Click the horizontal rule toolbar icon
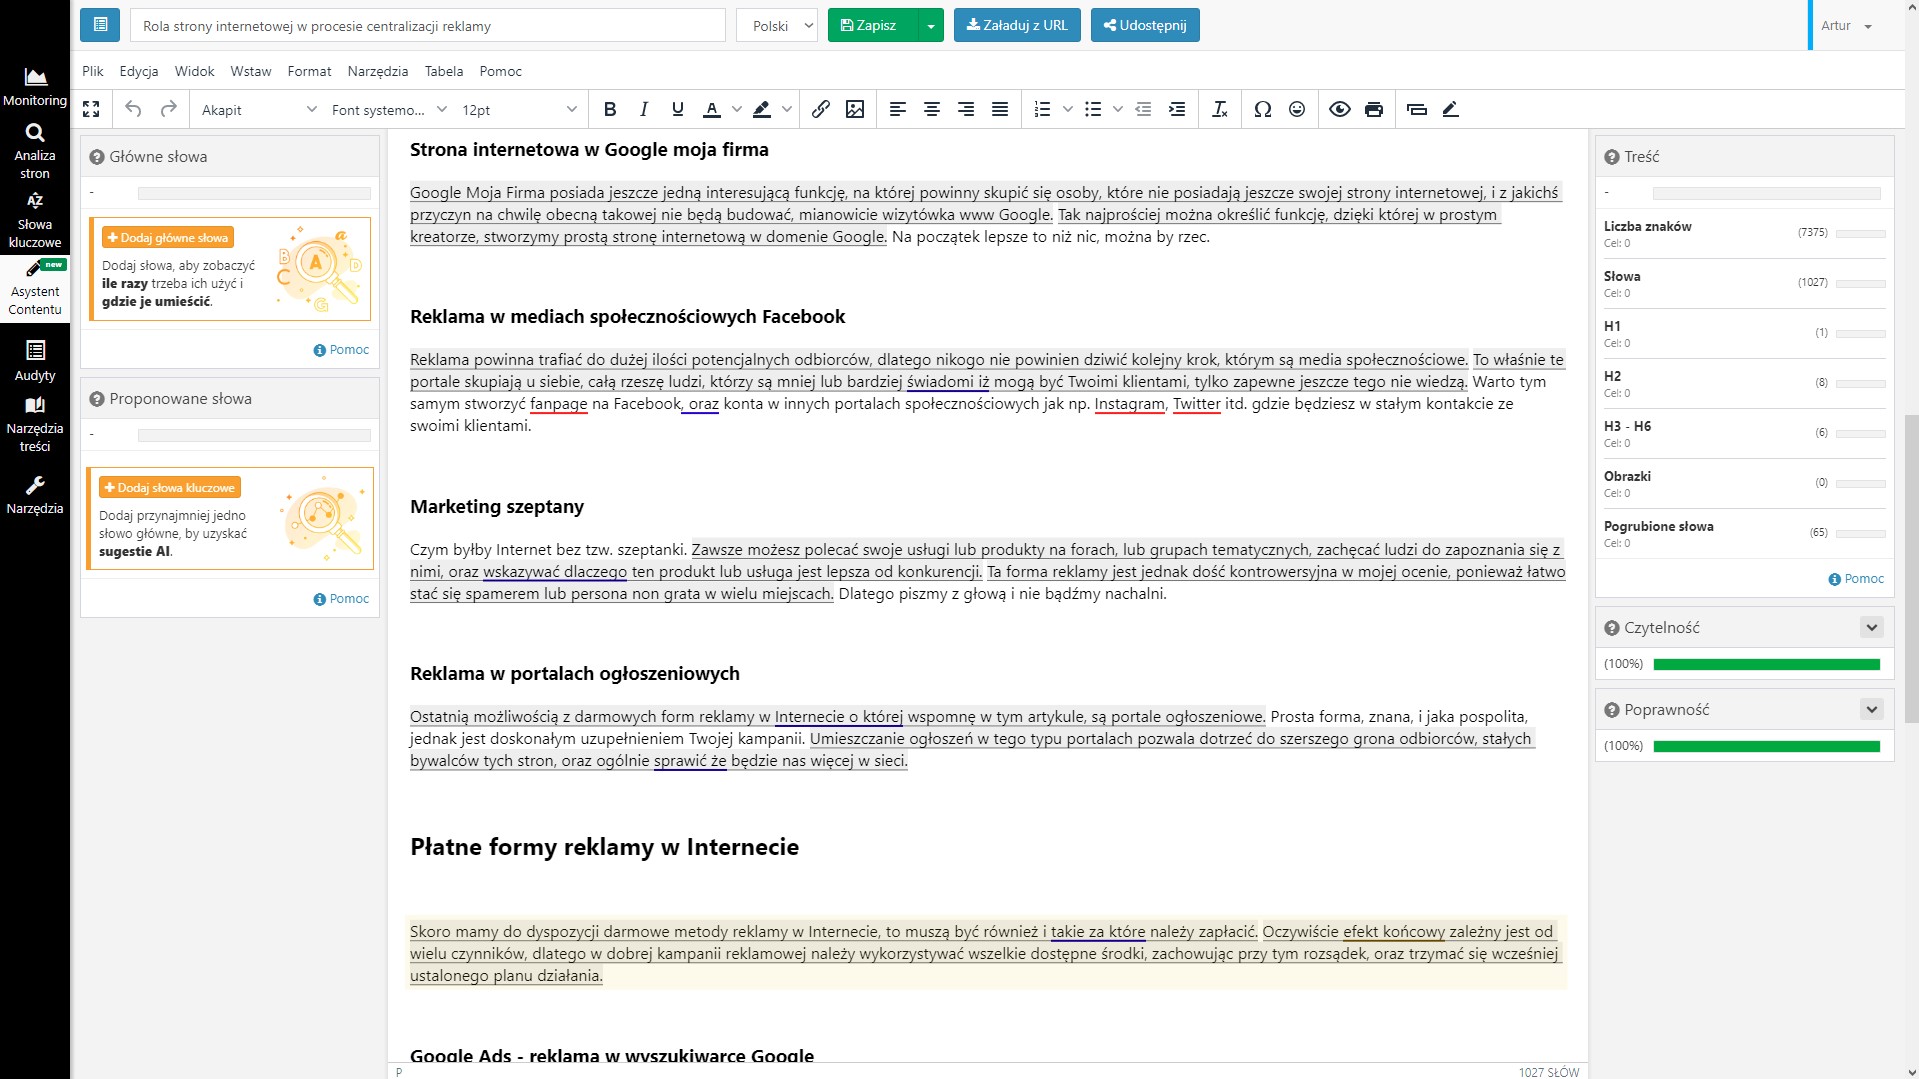 (1417, 109)
